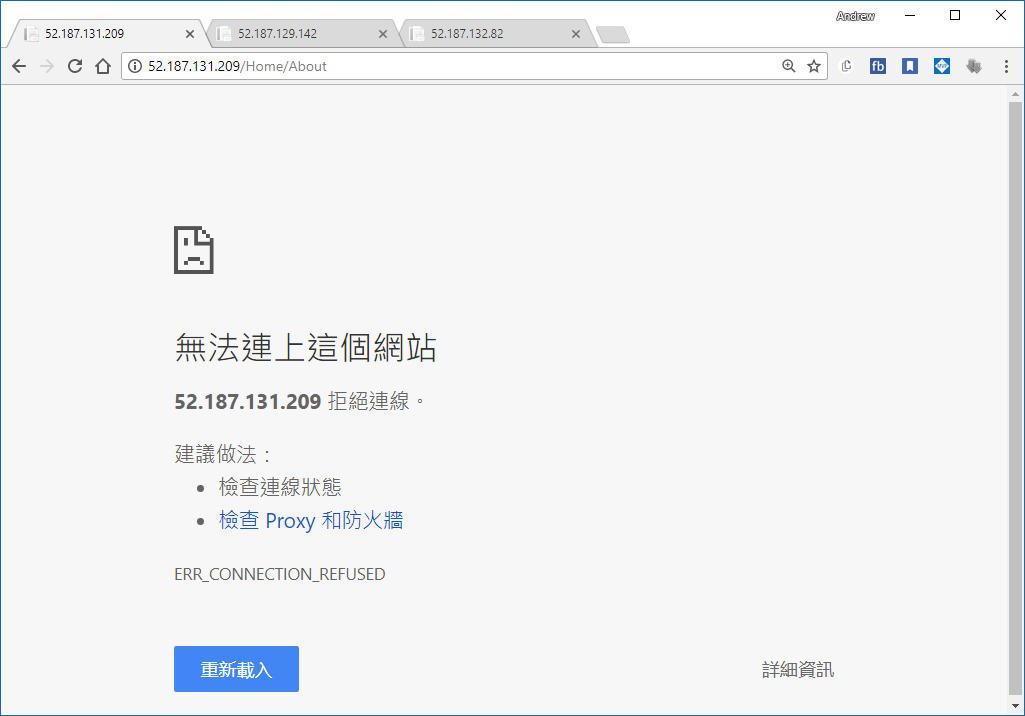Viewport: 1025px width, 716px height.
Task: Click the fb extension icon
Action: click(878, 66)
